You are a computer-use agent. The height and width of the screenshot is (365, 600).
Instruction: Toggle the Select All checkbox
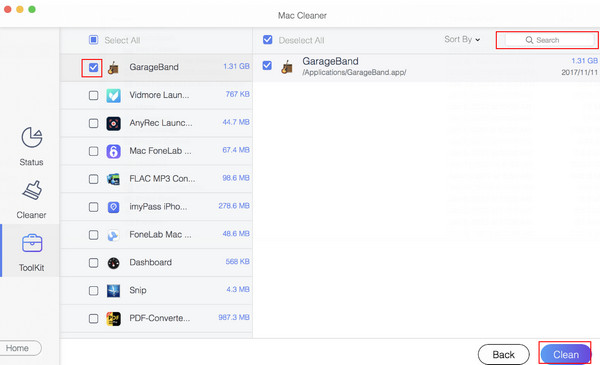93,40
